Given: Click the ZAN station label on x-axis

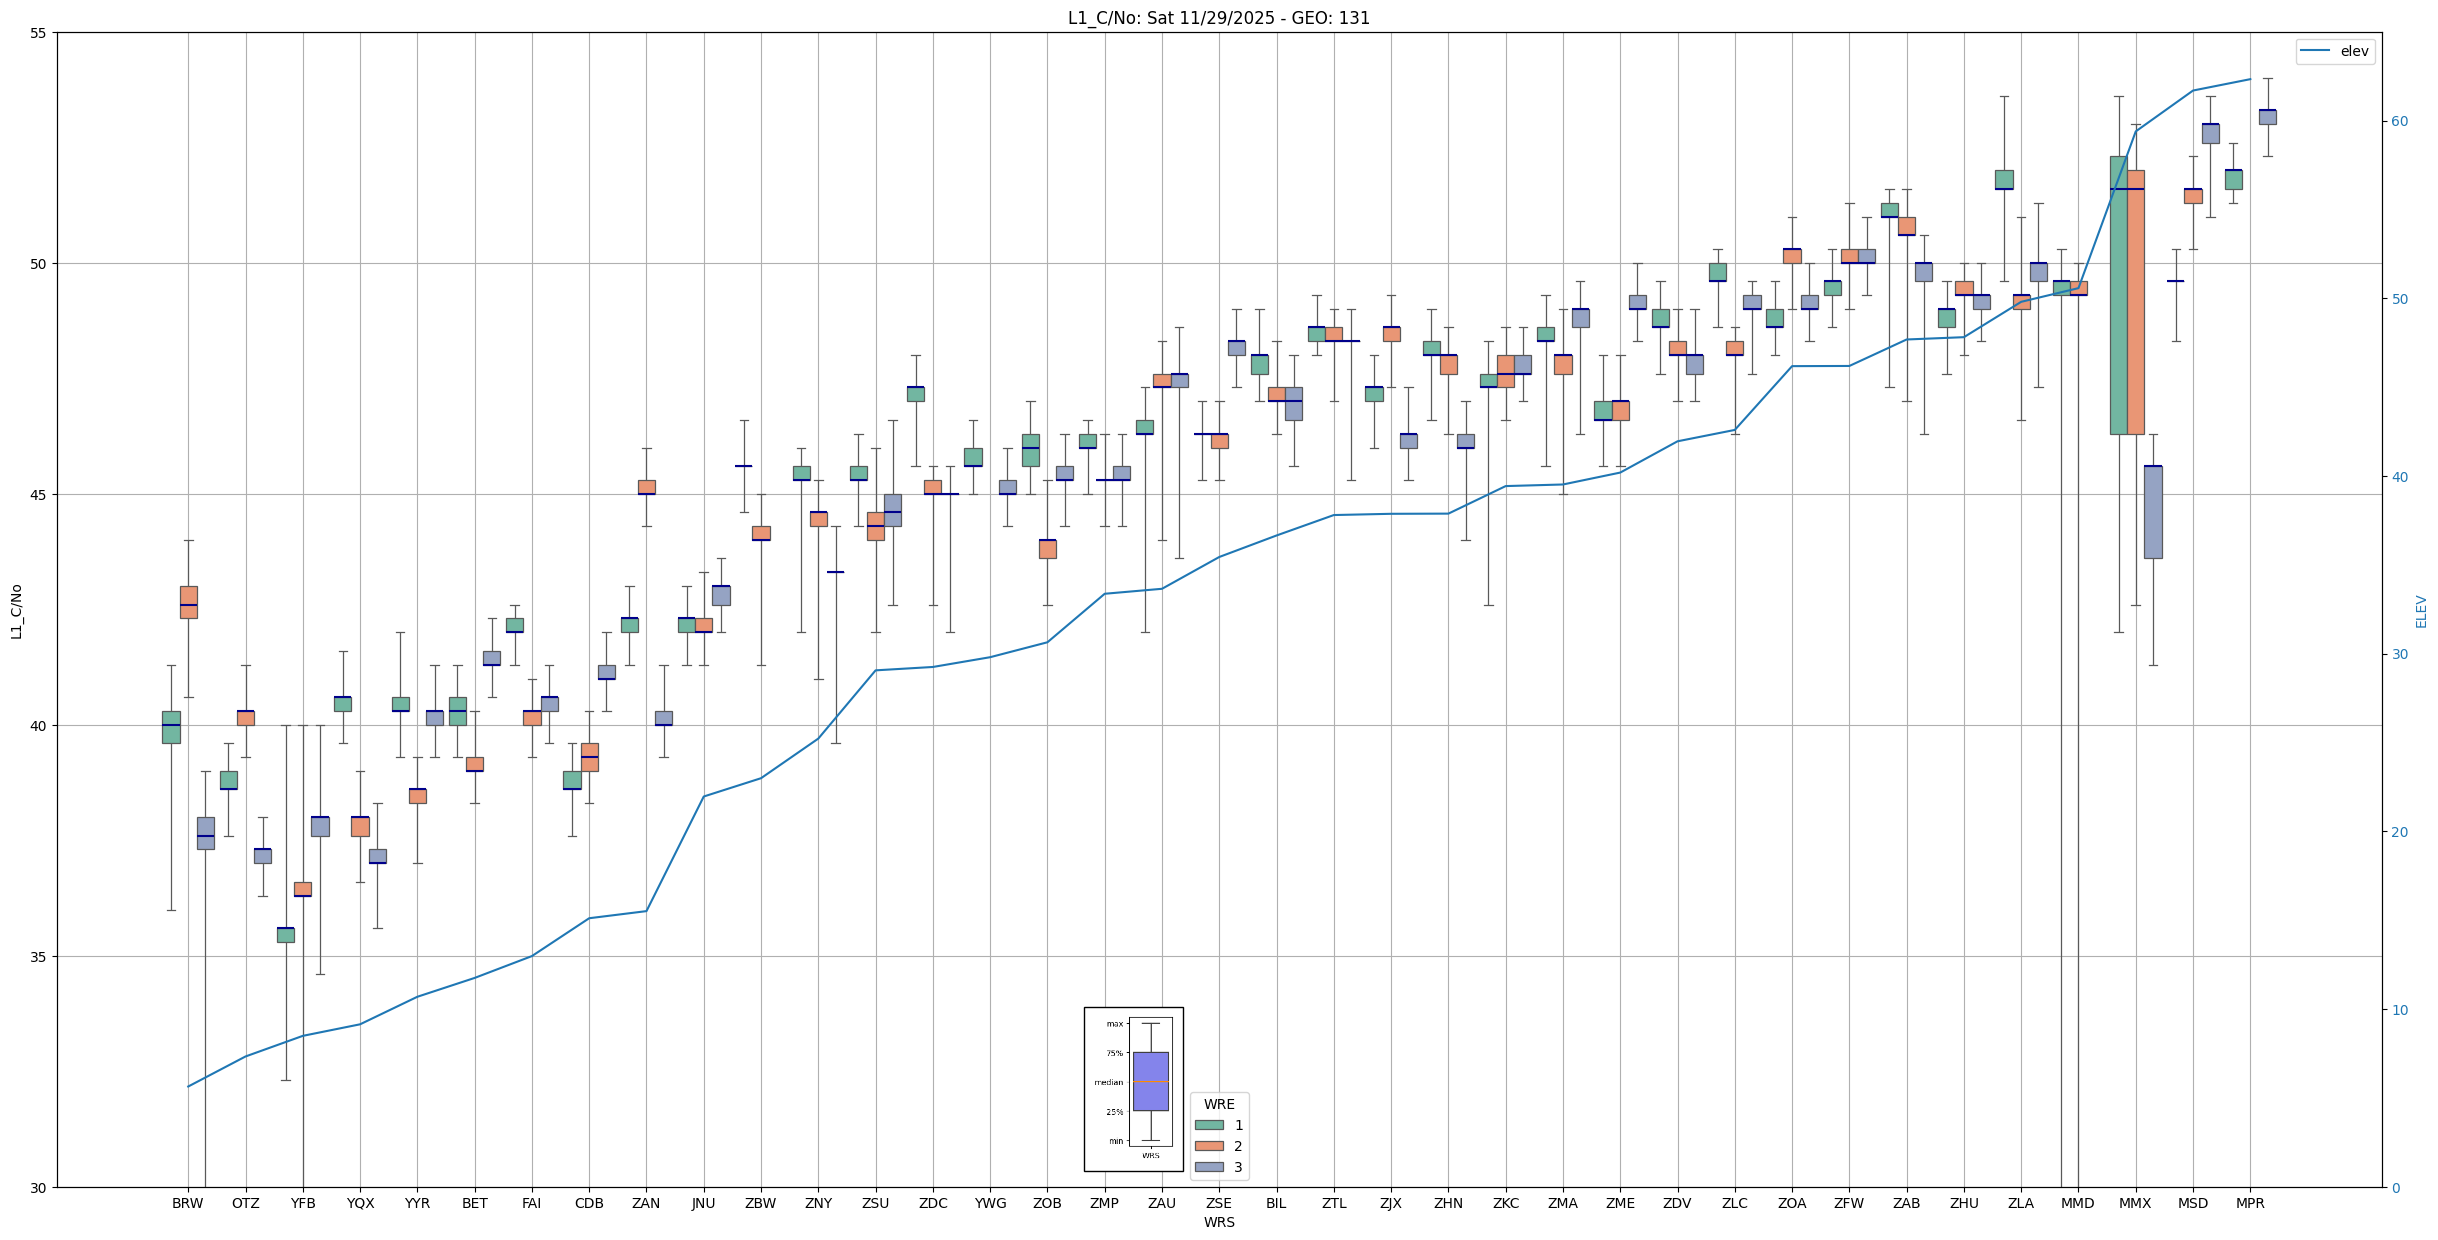Looking at the screenshot, I should [646, 1203].
